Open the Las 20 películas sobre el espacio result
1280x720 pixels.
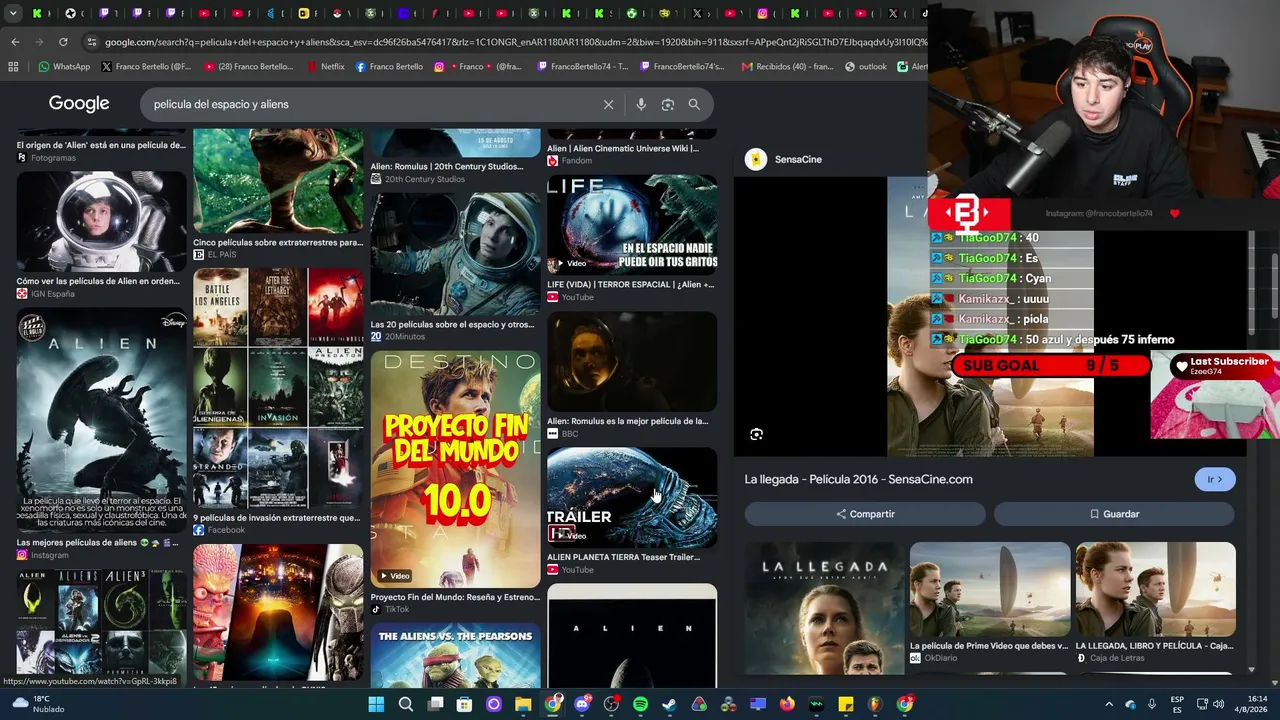point(455,254)
